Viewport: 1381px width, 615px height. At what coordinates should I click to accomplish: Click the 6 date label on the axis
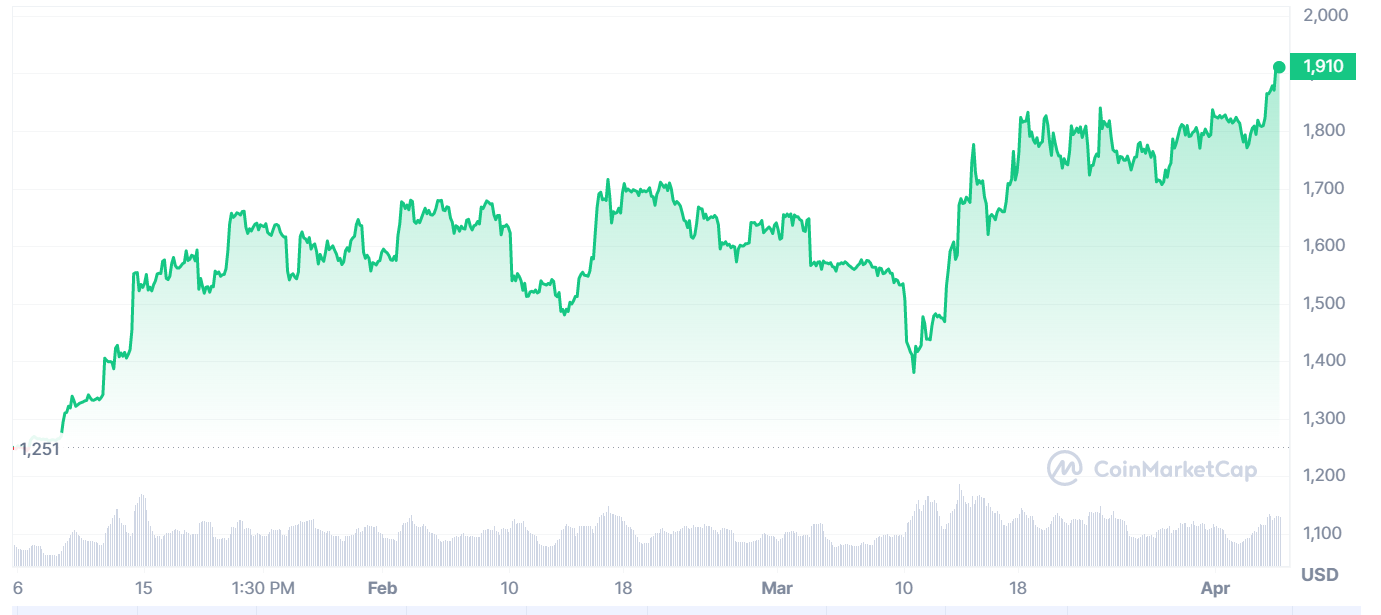pyautogui.click(x=17, y=588)
